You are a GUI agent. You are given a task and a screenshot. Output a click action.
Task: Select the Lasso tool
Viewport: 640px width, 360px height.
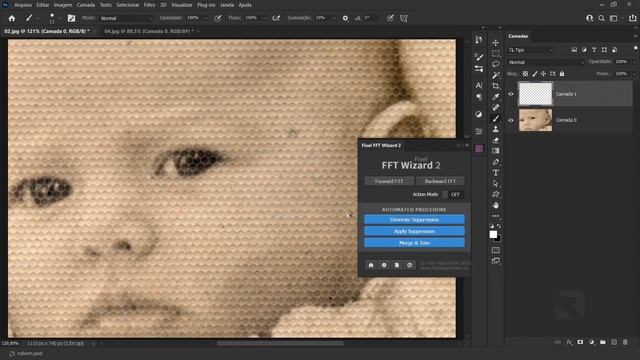click(x=496, y=64)
